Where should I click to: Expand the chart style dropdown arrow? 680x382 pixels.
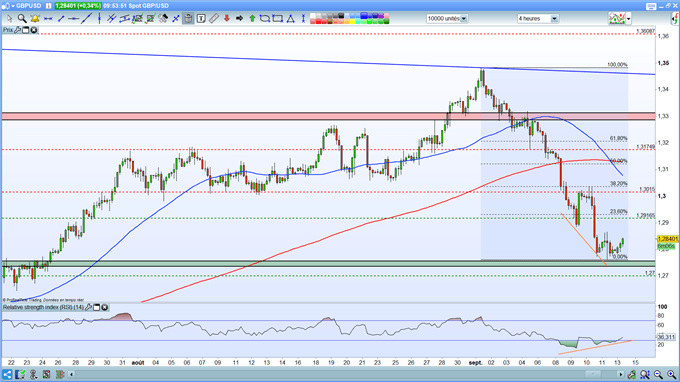pos(628,19)
